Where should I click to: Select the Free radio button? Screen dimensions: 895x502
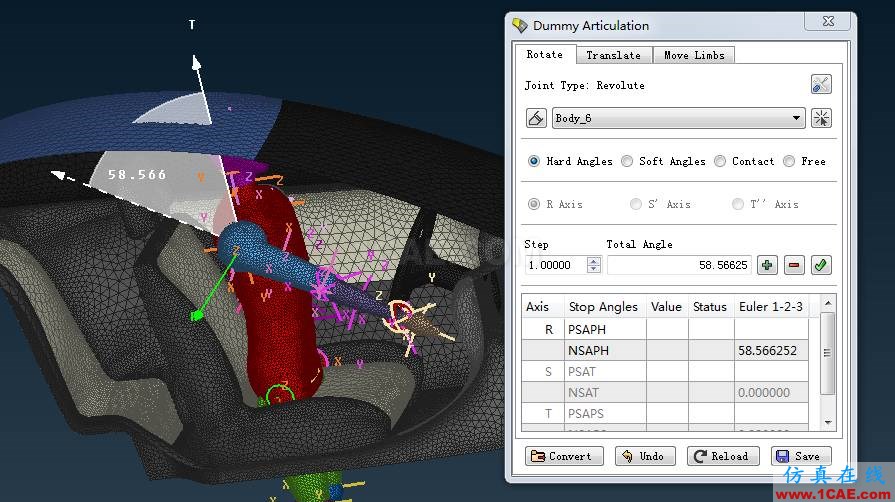[x=789, y=161]
